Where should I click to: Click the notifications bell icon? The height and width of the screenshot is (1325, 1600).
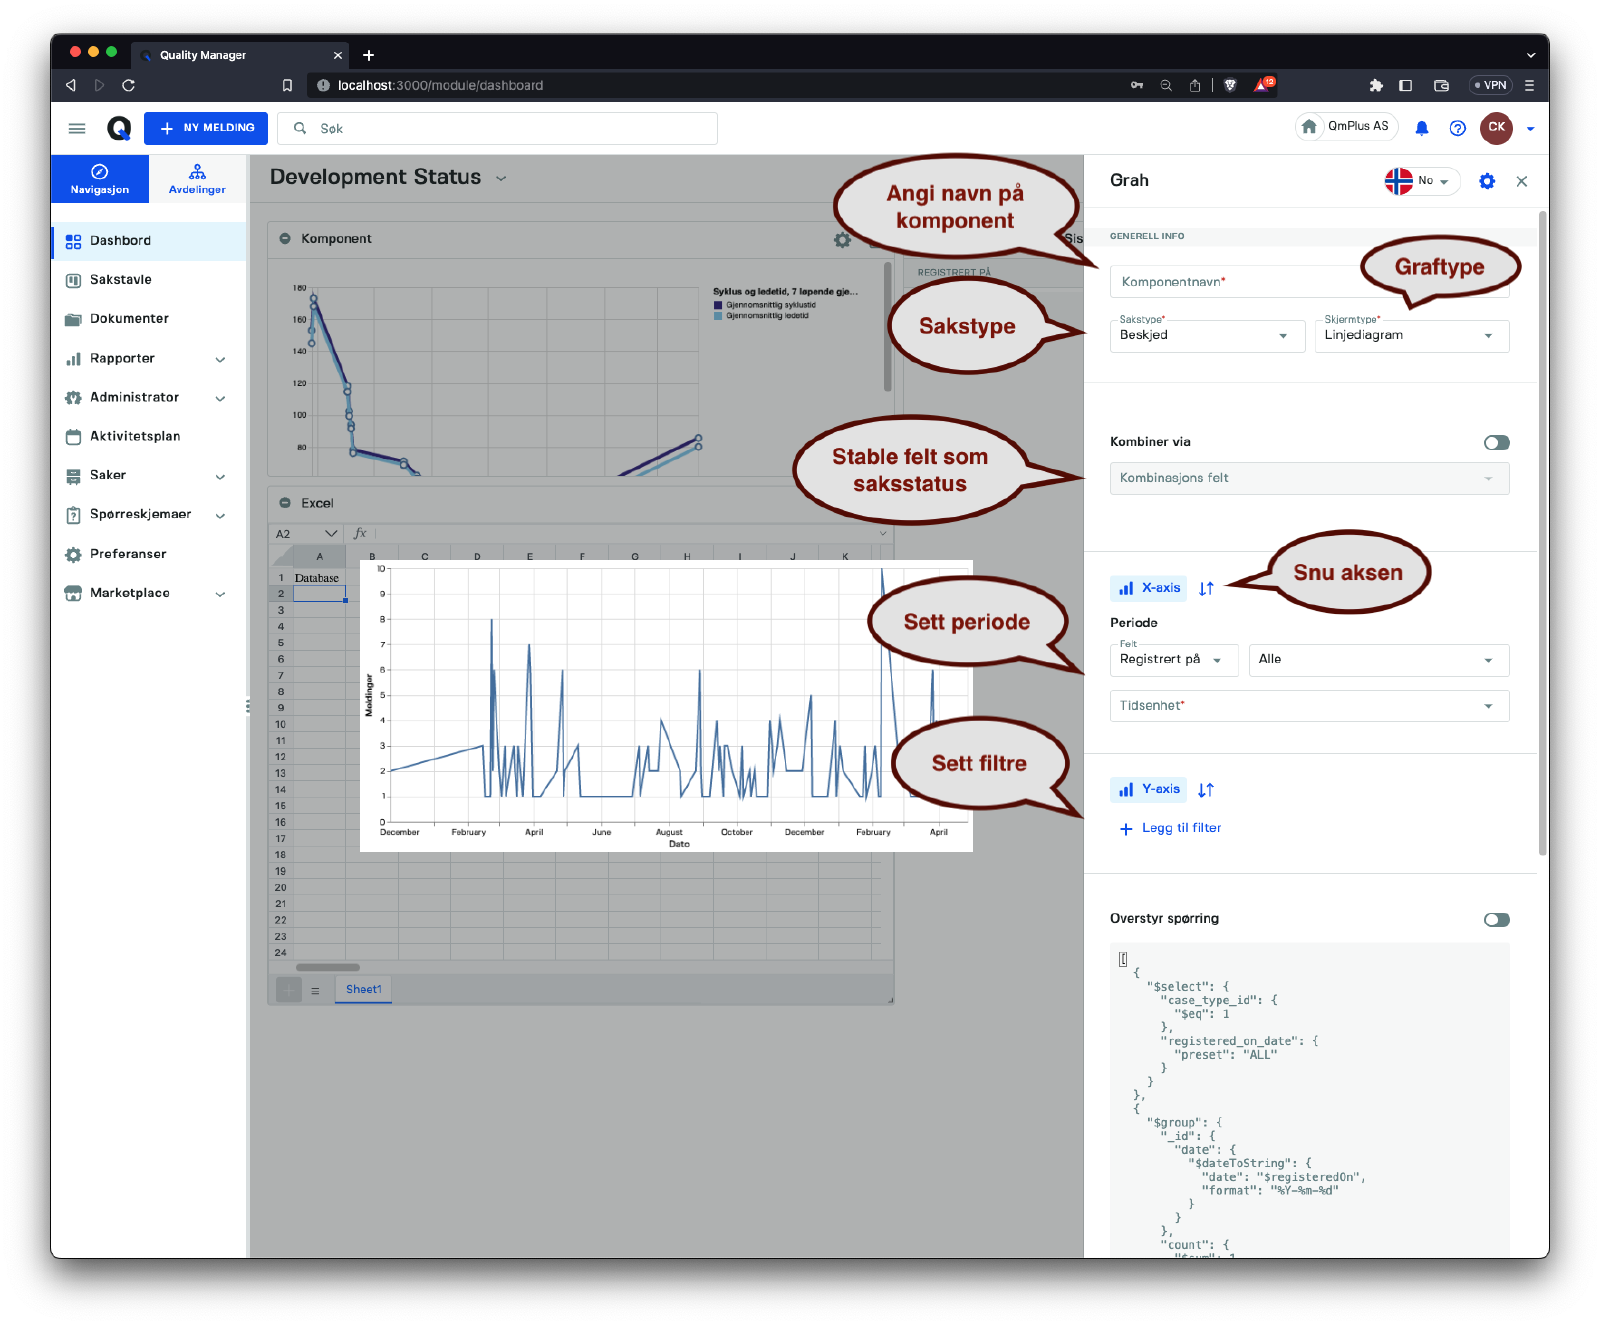pyautogui.click(x=1421, y=128)
